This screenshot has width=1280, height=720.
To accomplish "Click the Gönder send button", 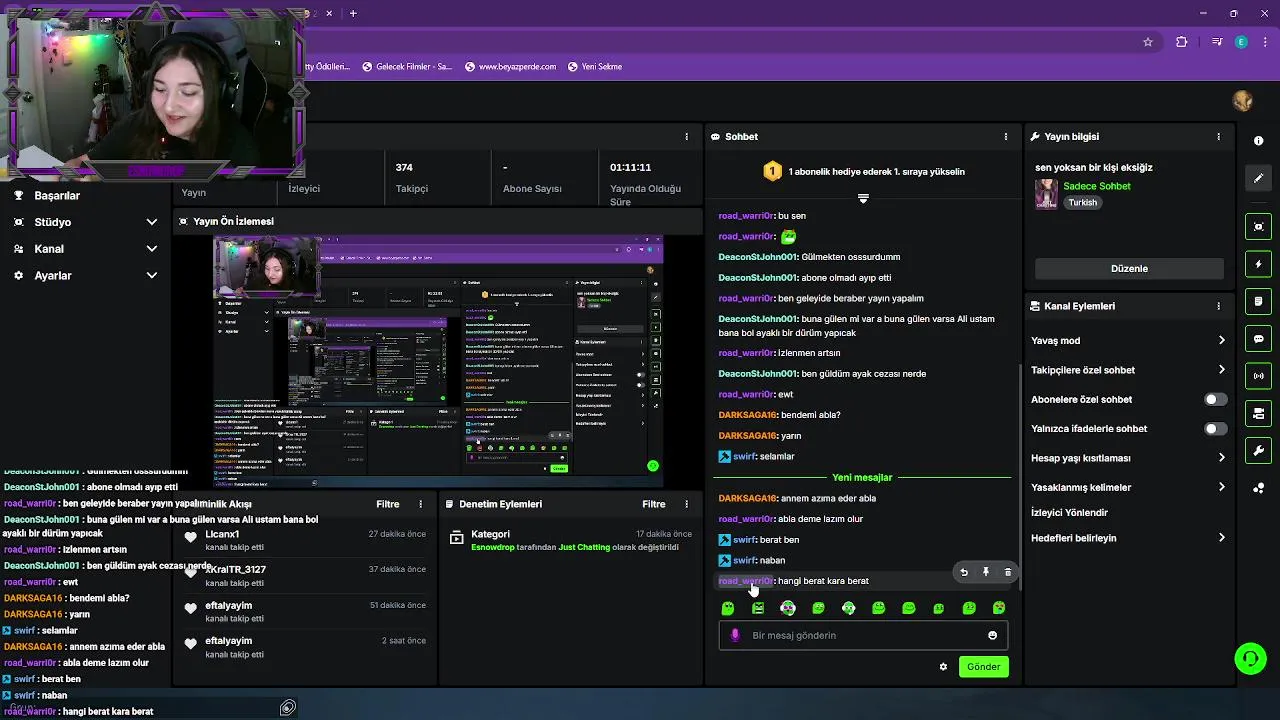I will [984, 667].
